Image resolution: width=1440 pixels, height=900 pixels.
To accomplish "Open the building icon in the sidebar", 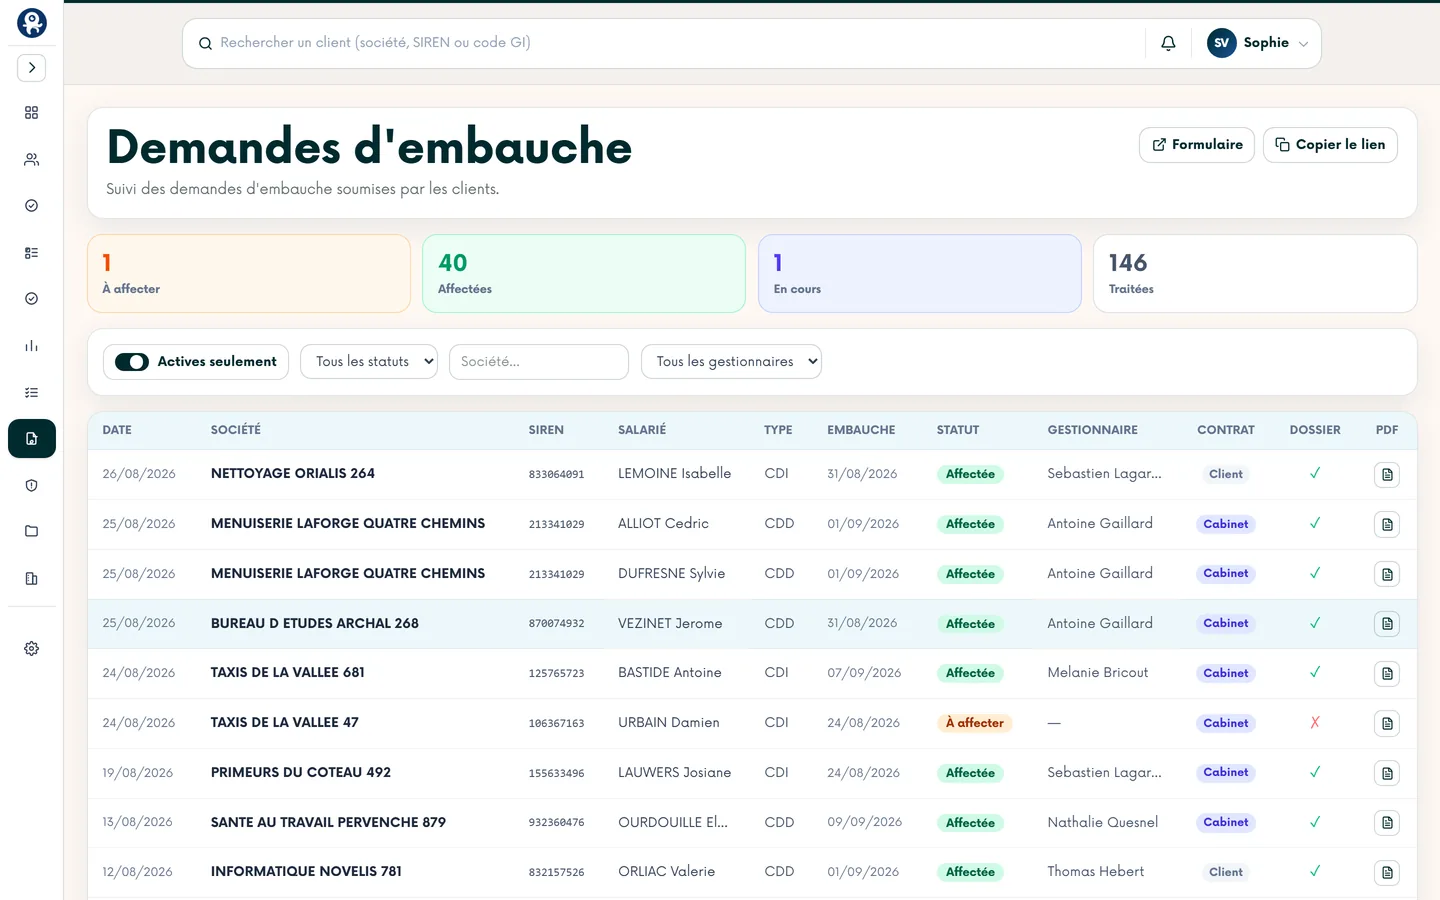I will click(32, 578).
